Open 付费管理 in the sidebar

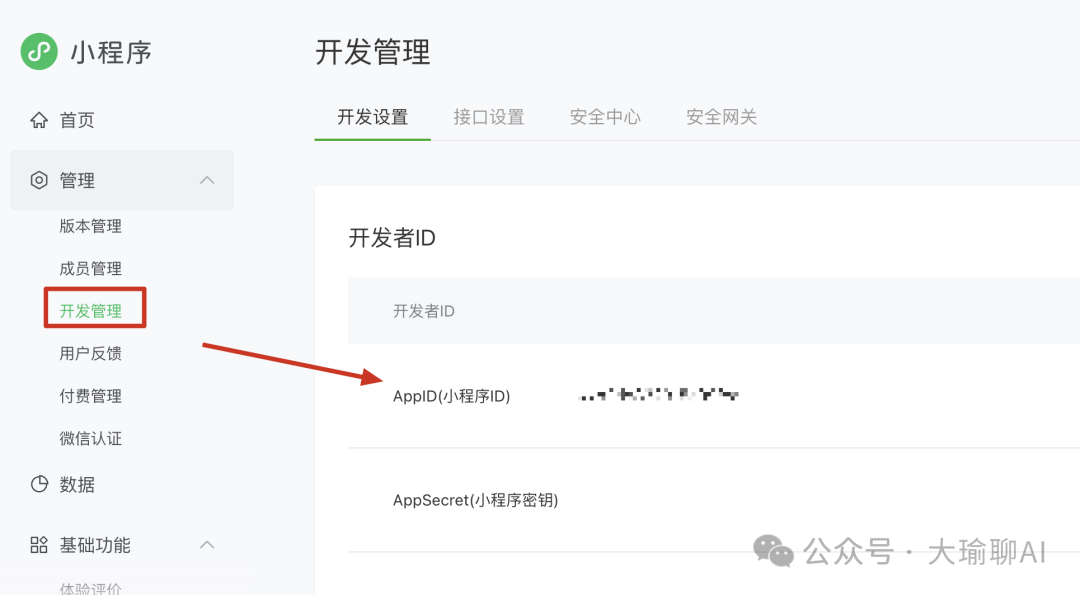(x=90, y=396)
